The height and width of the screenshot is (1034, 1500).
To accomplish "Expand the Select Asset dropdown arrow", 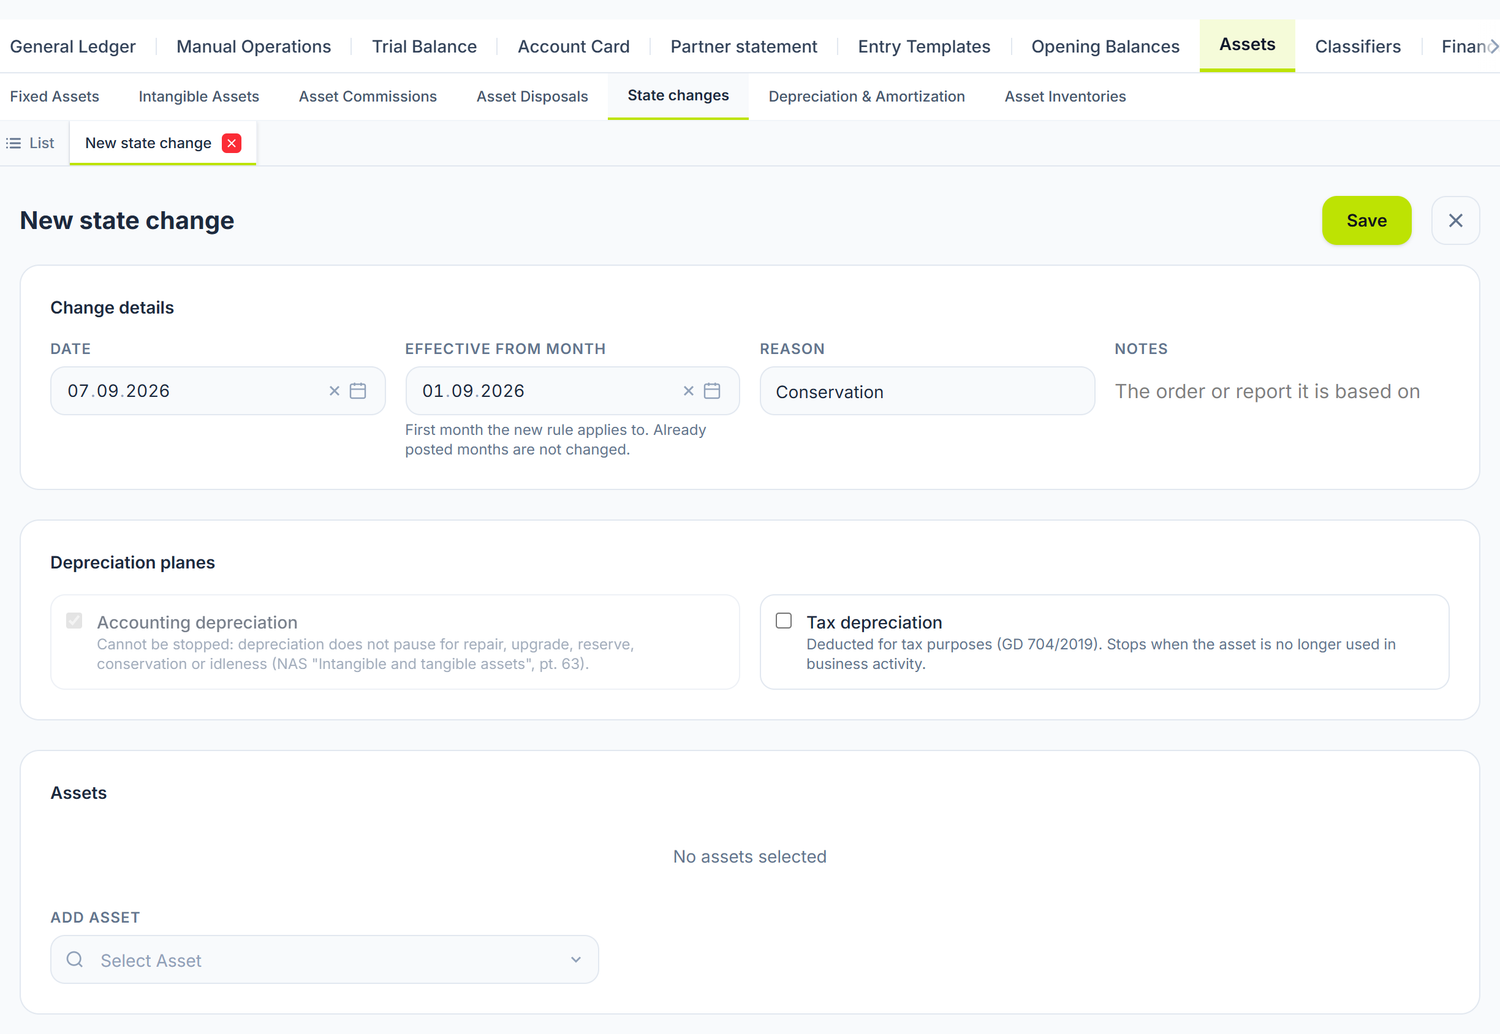I will (x=576, y=959).
